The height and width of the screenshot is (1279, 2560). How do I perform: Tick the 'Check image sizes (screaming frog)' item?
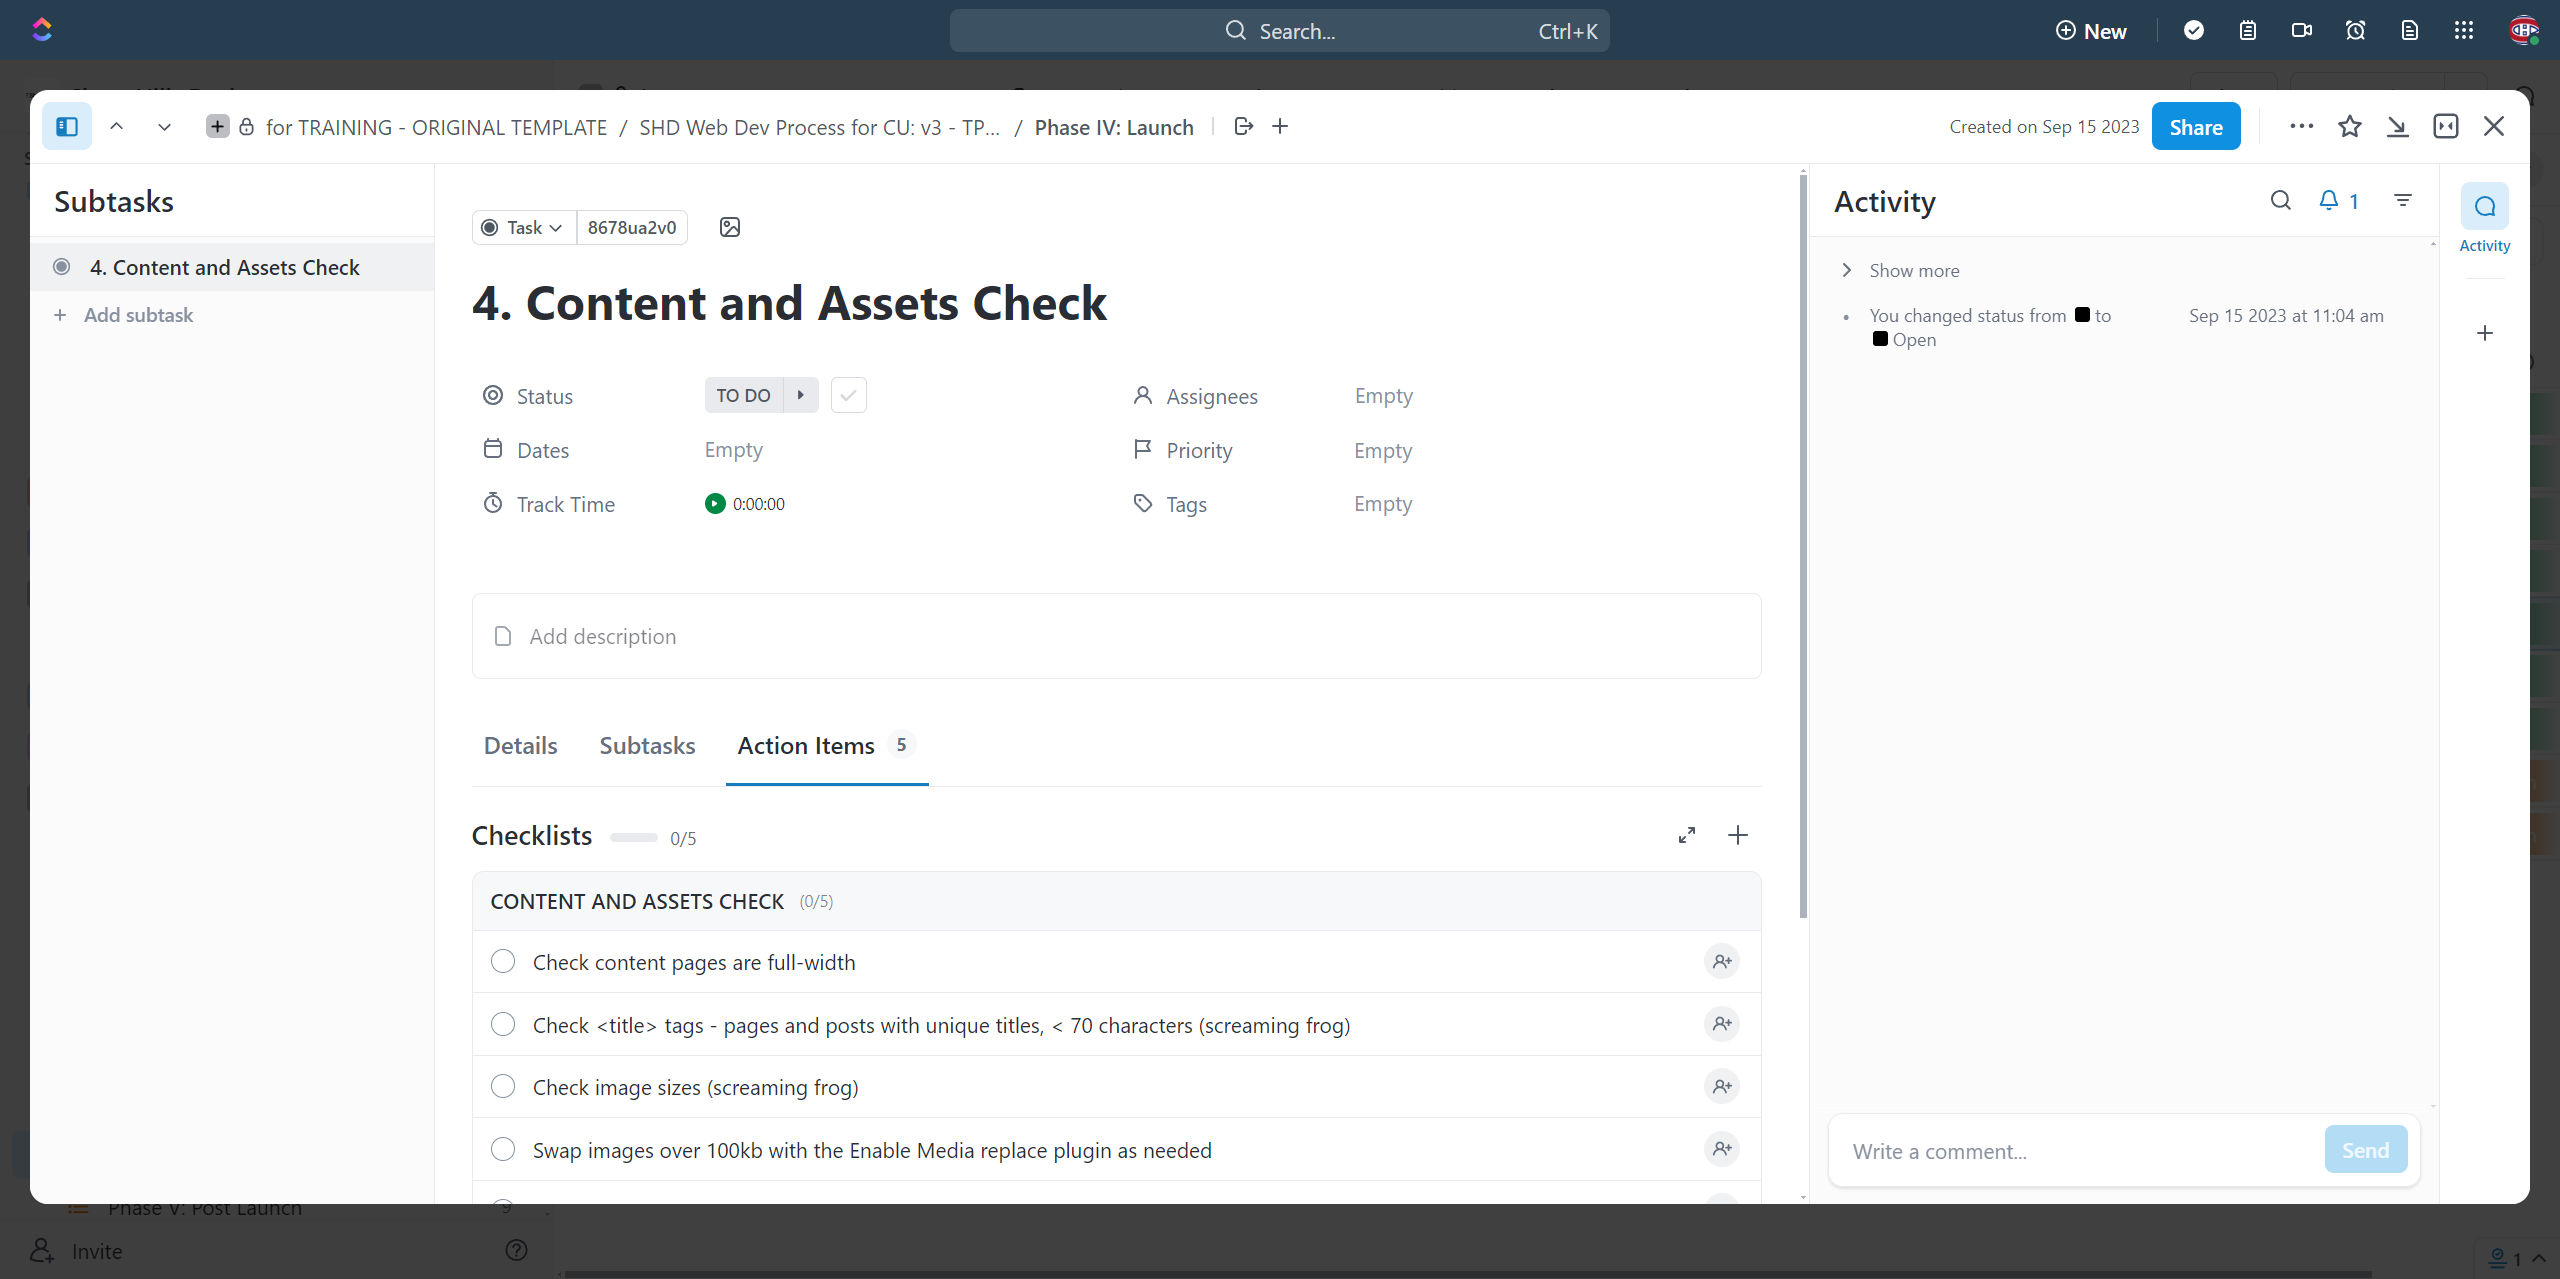tap(503, 1087)
